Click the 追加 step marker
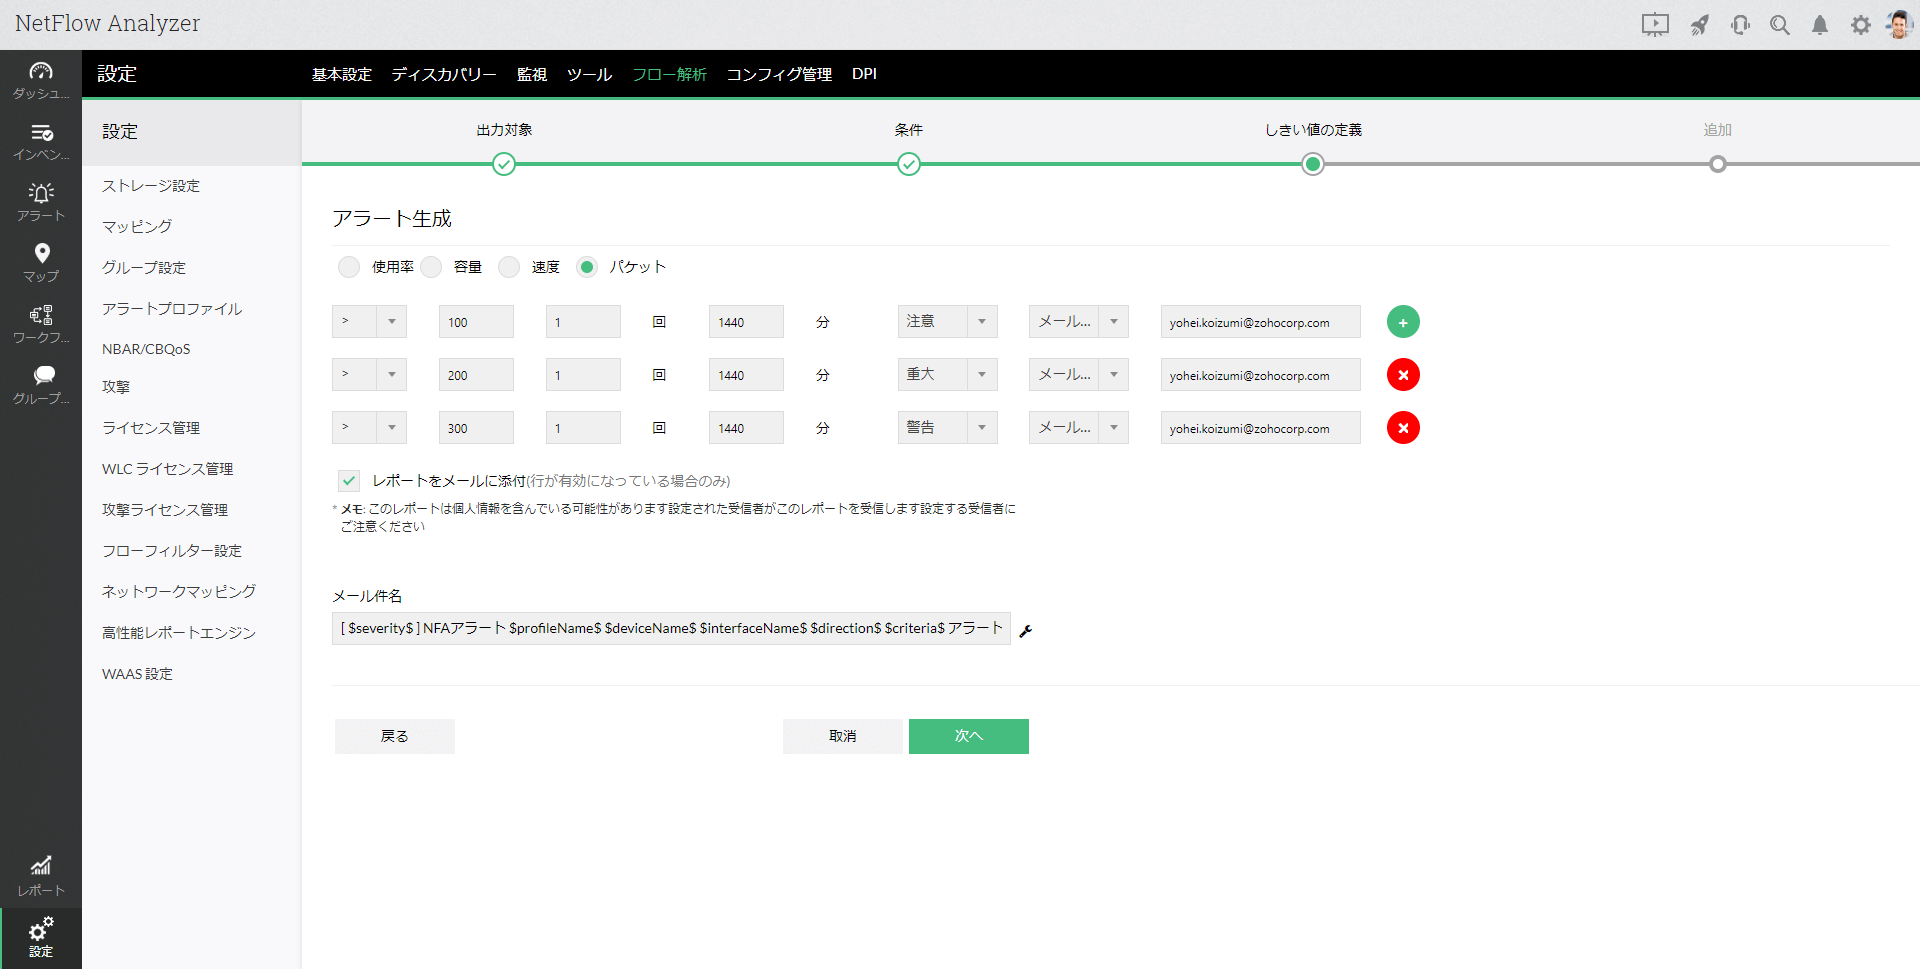Viewport: 1920px width, 969px height. pyautogui.click(x=1718, y=164)
